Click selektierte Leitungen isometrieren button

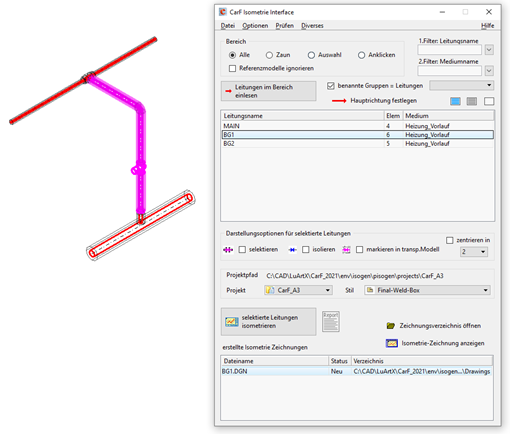coord(268,322)
